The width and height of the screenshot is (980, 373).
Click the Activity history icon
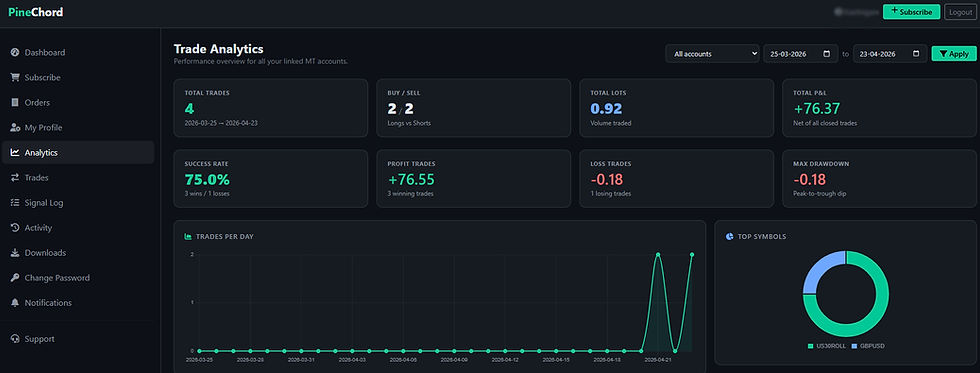(15, 227)
